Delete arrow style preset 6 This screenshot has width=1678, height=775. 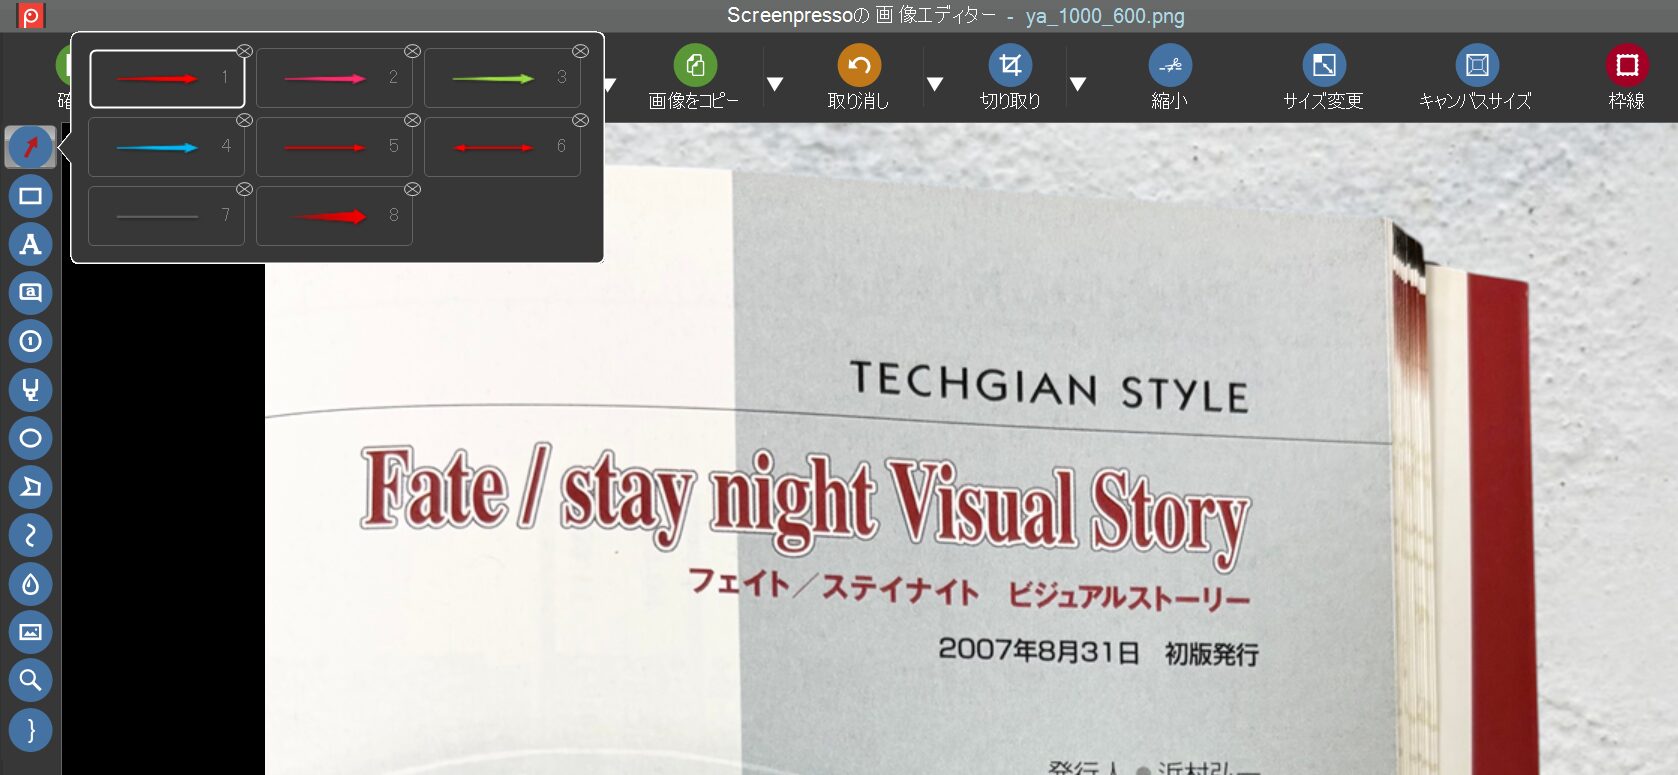pyautogui.click(x=580, y=120)
